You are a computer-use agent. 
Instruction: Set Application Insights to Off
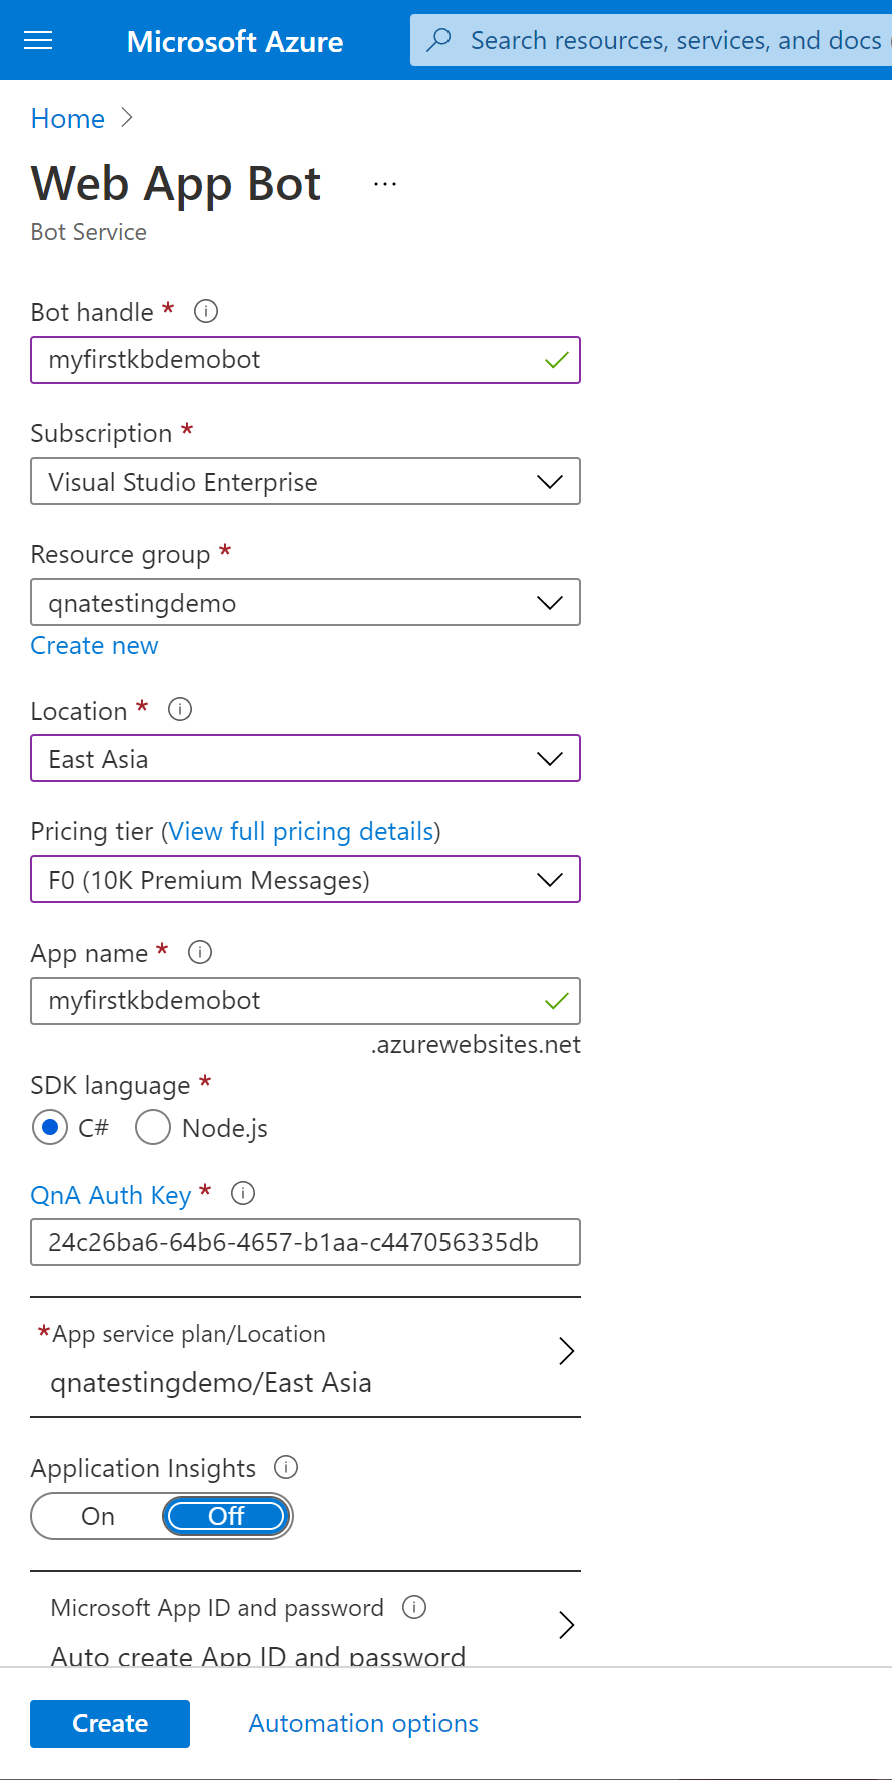click(x=227, y=1516)
